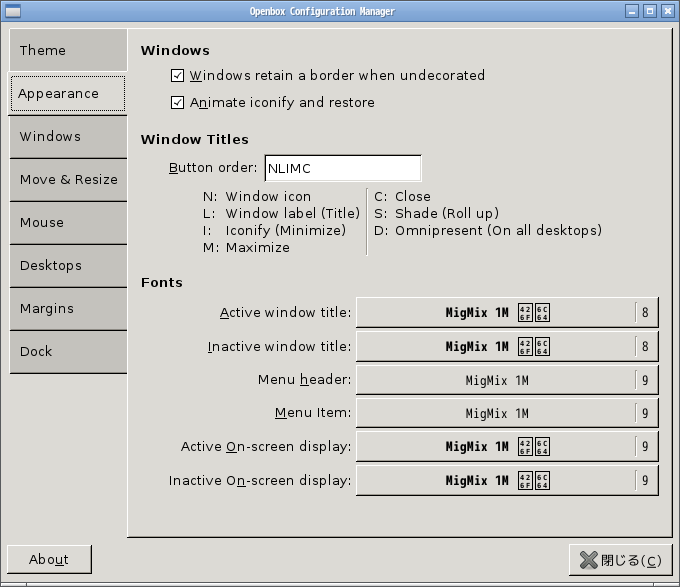Choose font for Menu Item
This screenshot has width=680, height=587.
[507, 413]
